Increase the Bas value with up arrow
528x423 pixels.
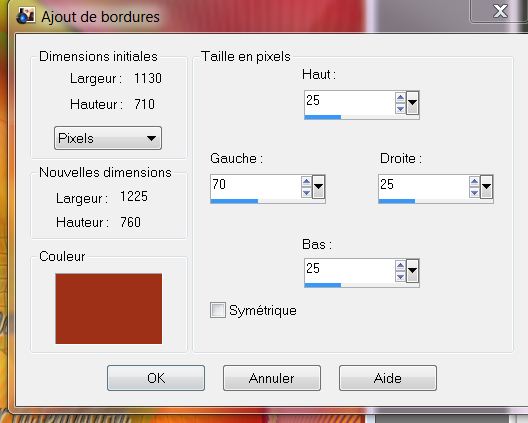pyautogui.click(x=400, y=266)
